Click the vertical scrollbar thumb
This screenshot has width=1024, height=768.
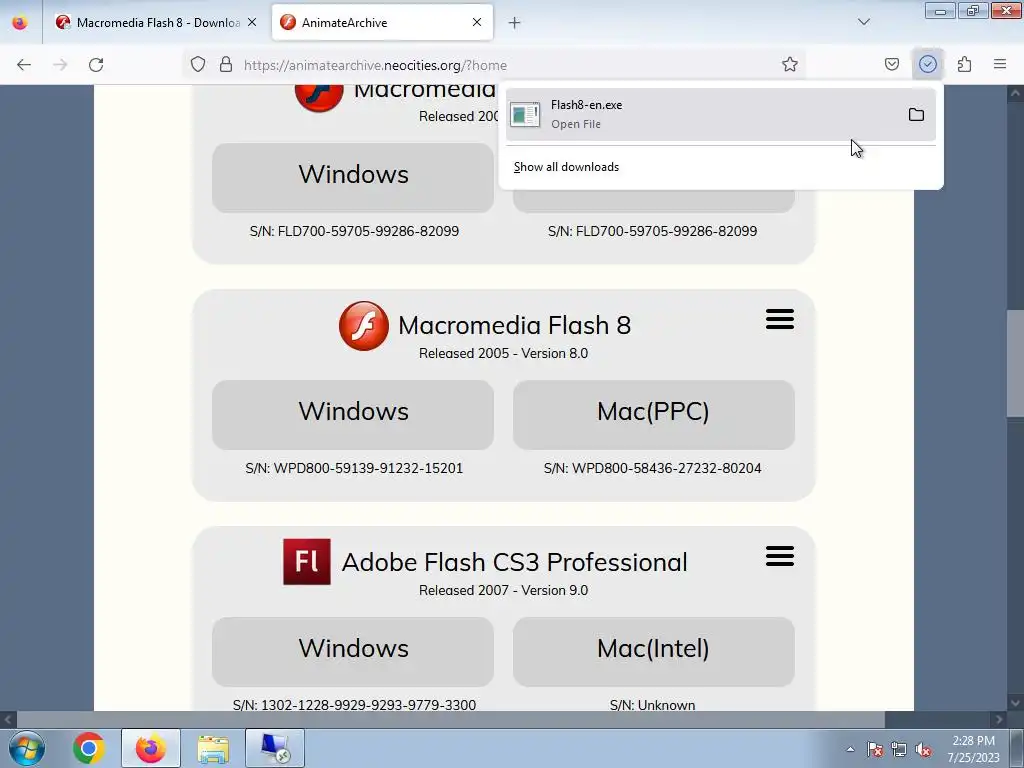click(x=1015, y=363)
